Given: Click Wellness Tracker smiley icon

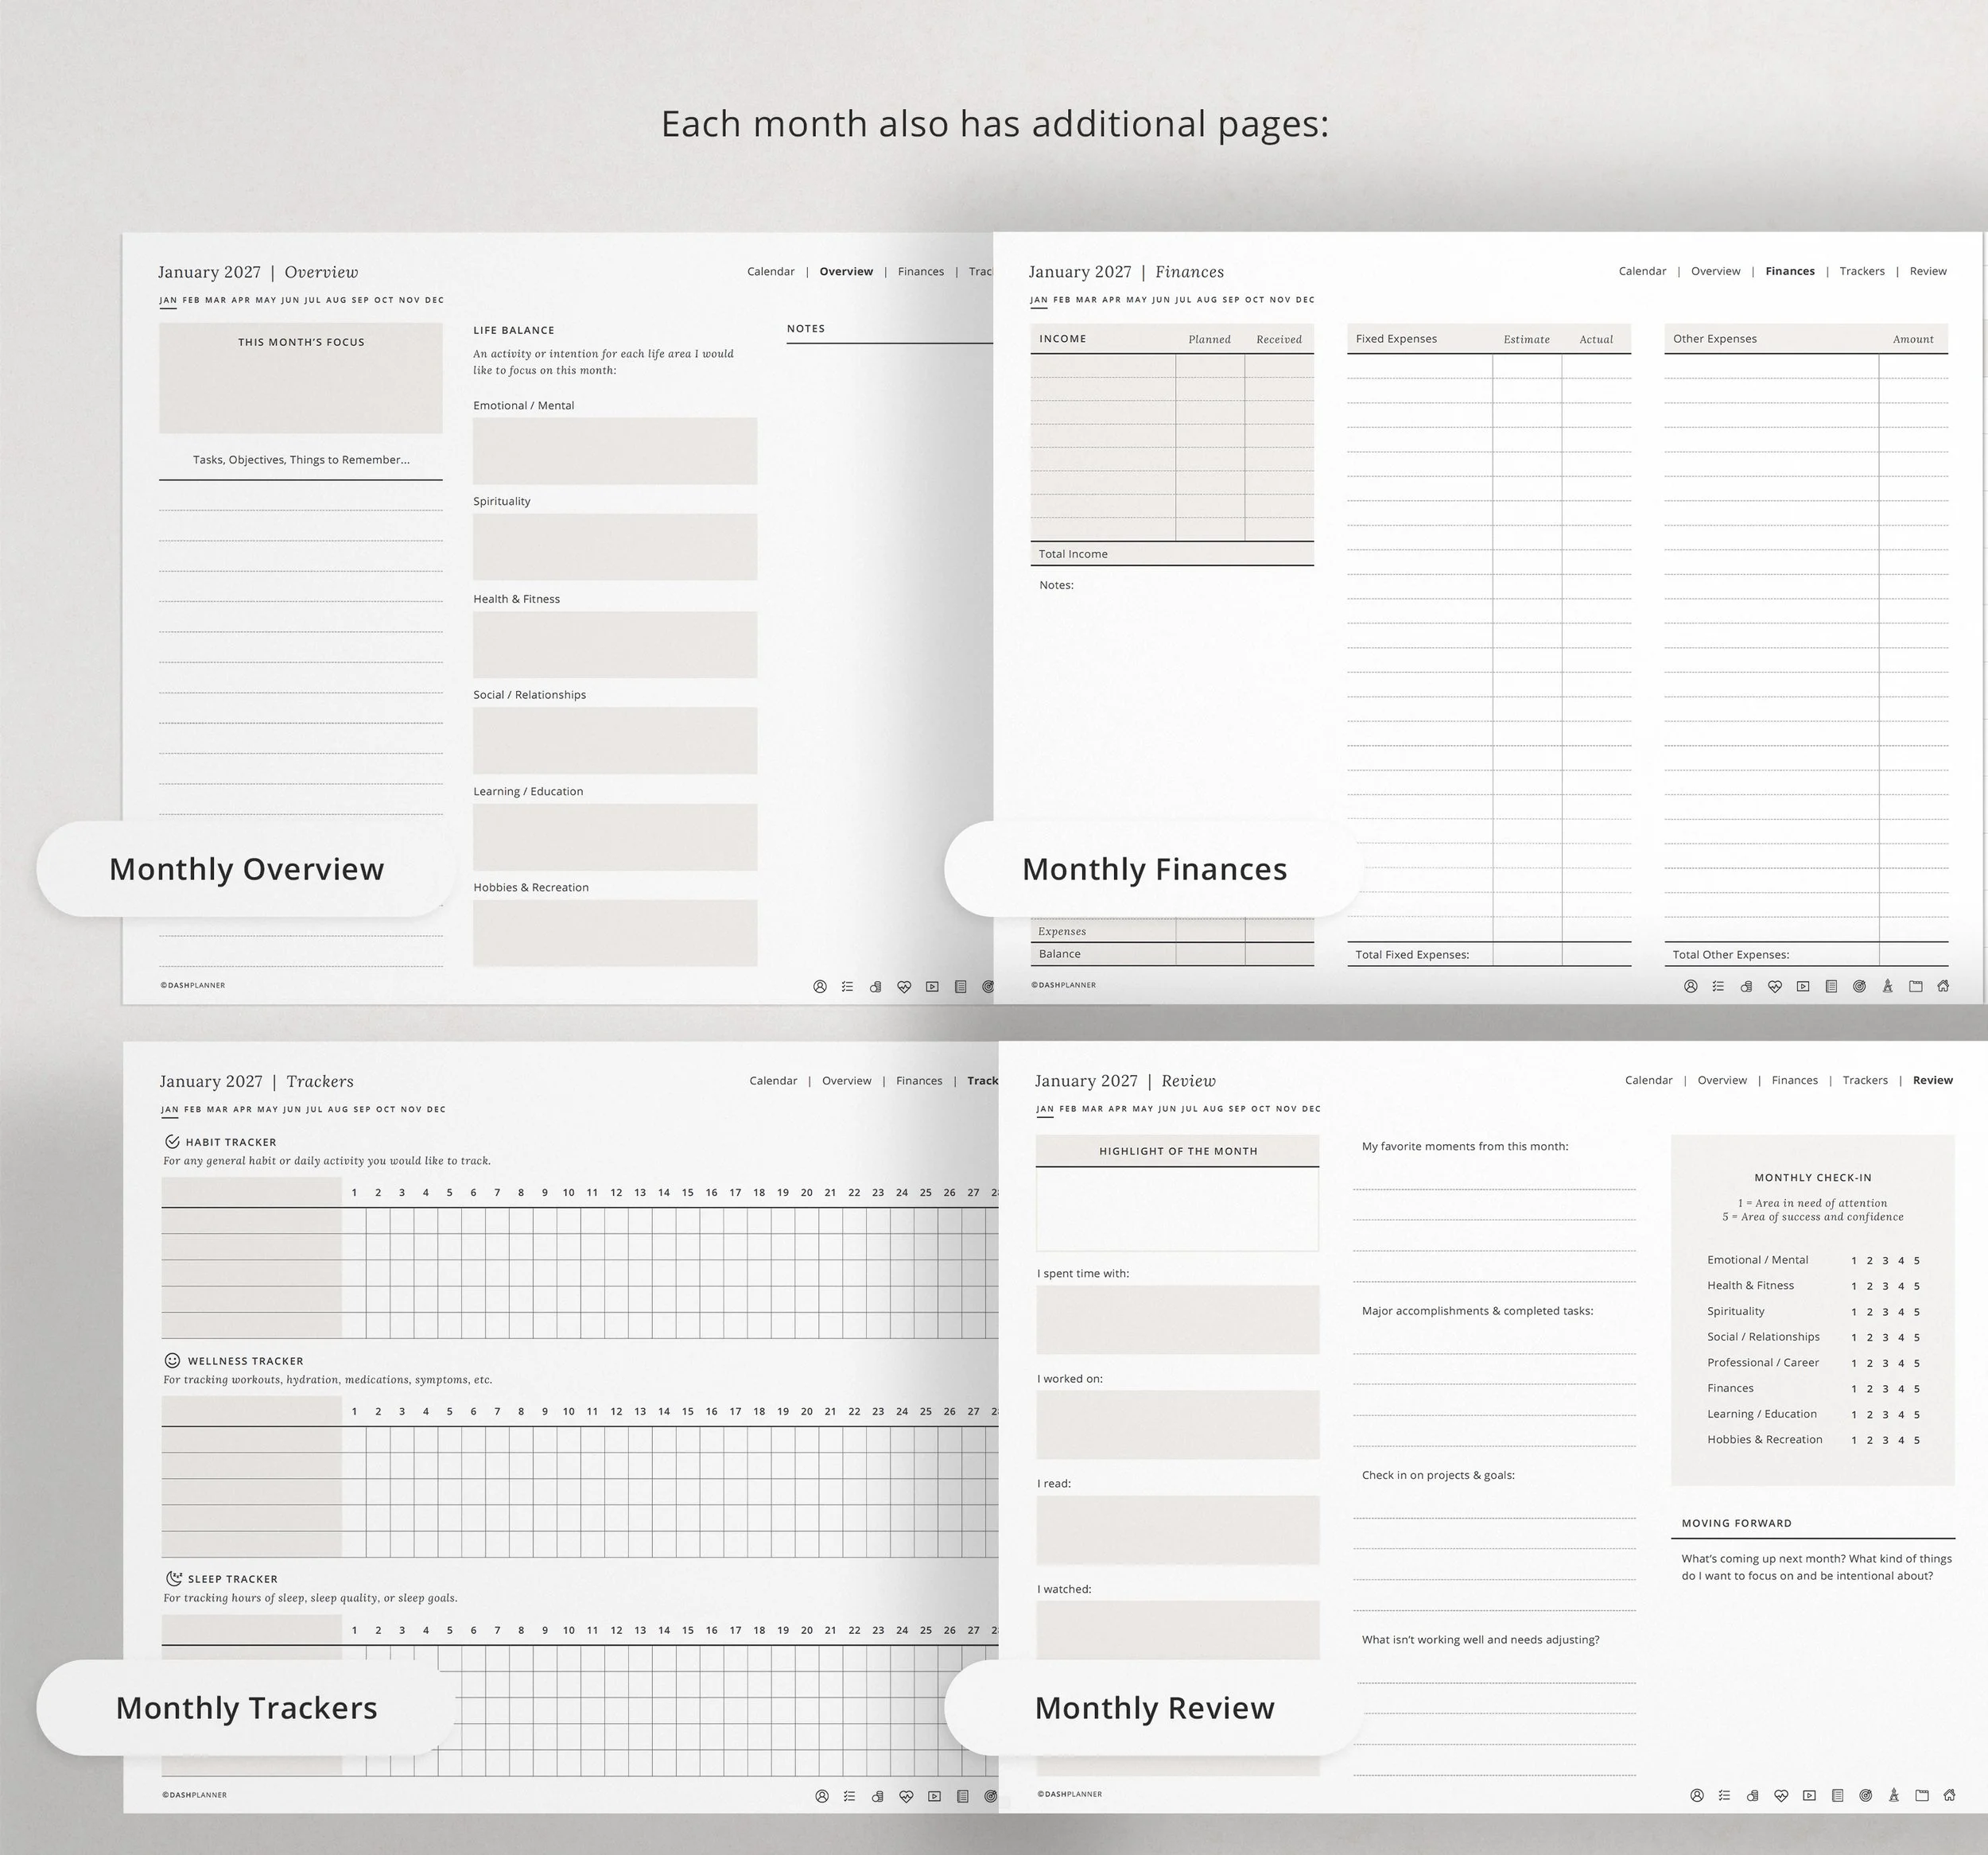Looking at the screenshot, I should [x=172, y=1360].
